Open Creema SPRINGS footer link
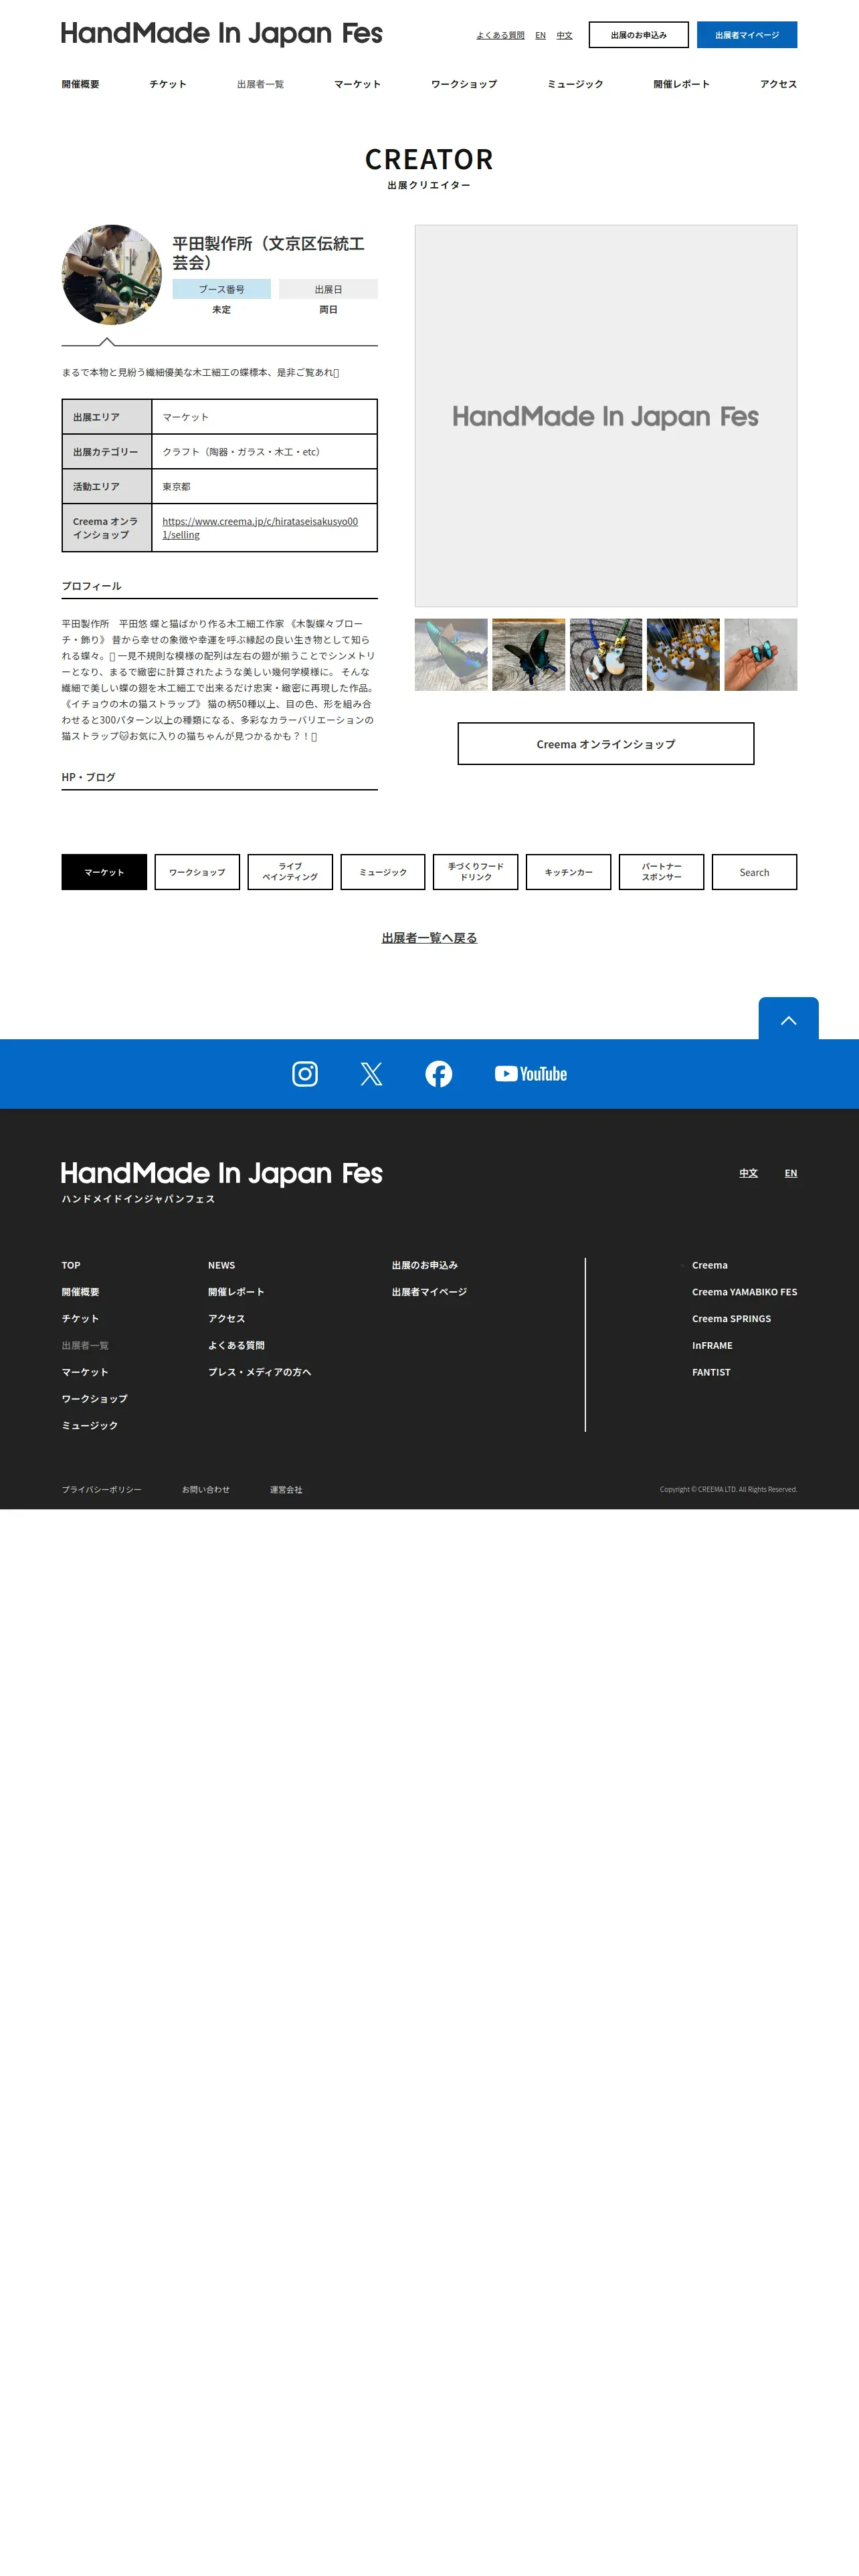 732,1319
